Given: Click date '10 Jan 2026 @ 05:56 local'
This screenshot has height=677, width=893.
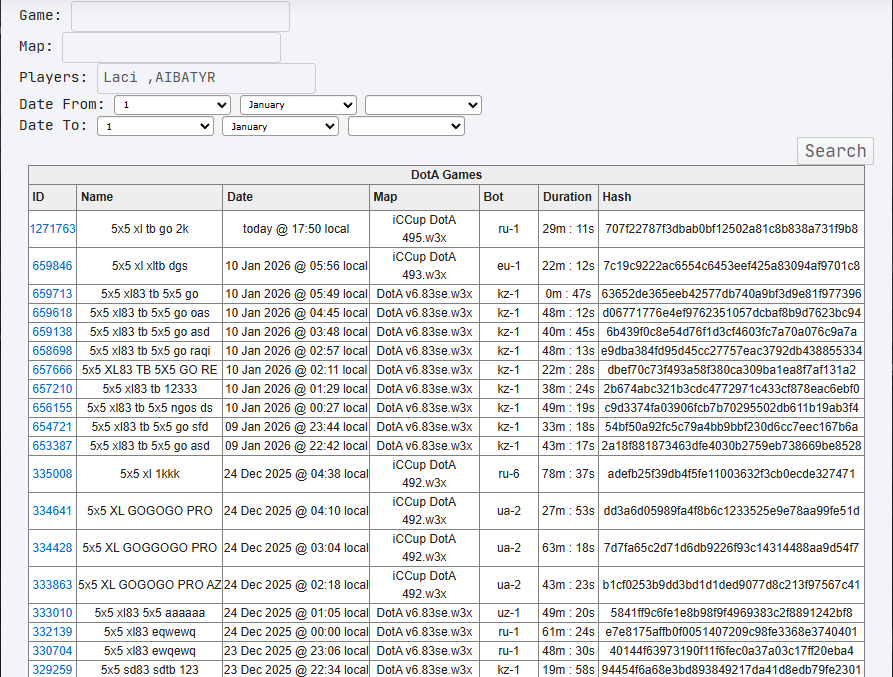Looking at the screenshot, I should (296, 266).
